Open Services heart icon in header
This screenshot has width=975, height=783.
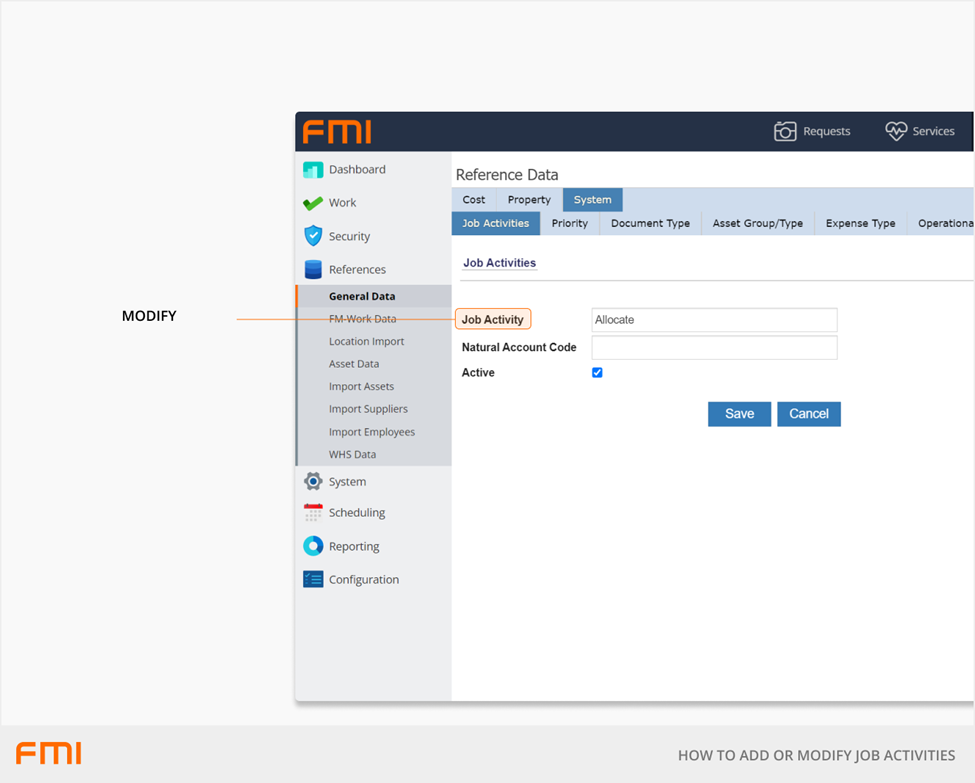pyautogui.click(x=896, y=131)
